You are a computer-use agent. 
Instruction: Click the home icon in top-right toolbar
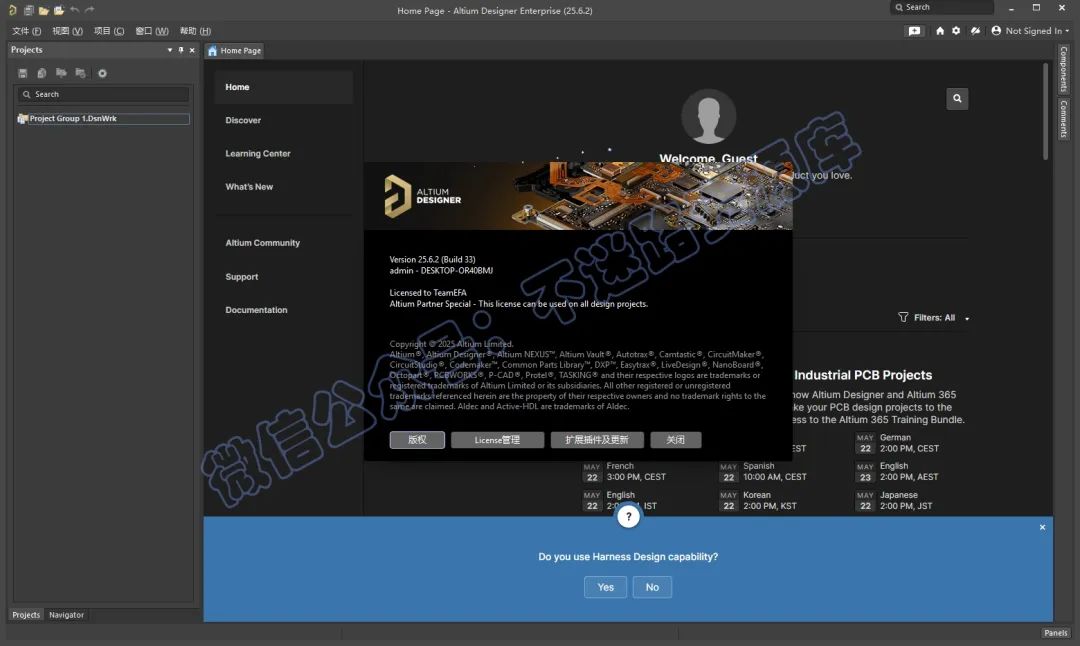(x=939, y=31)
